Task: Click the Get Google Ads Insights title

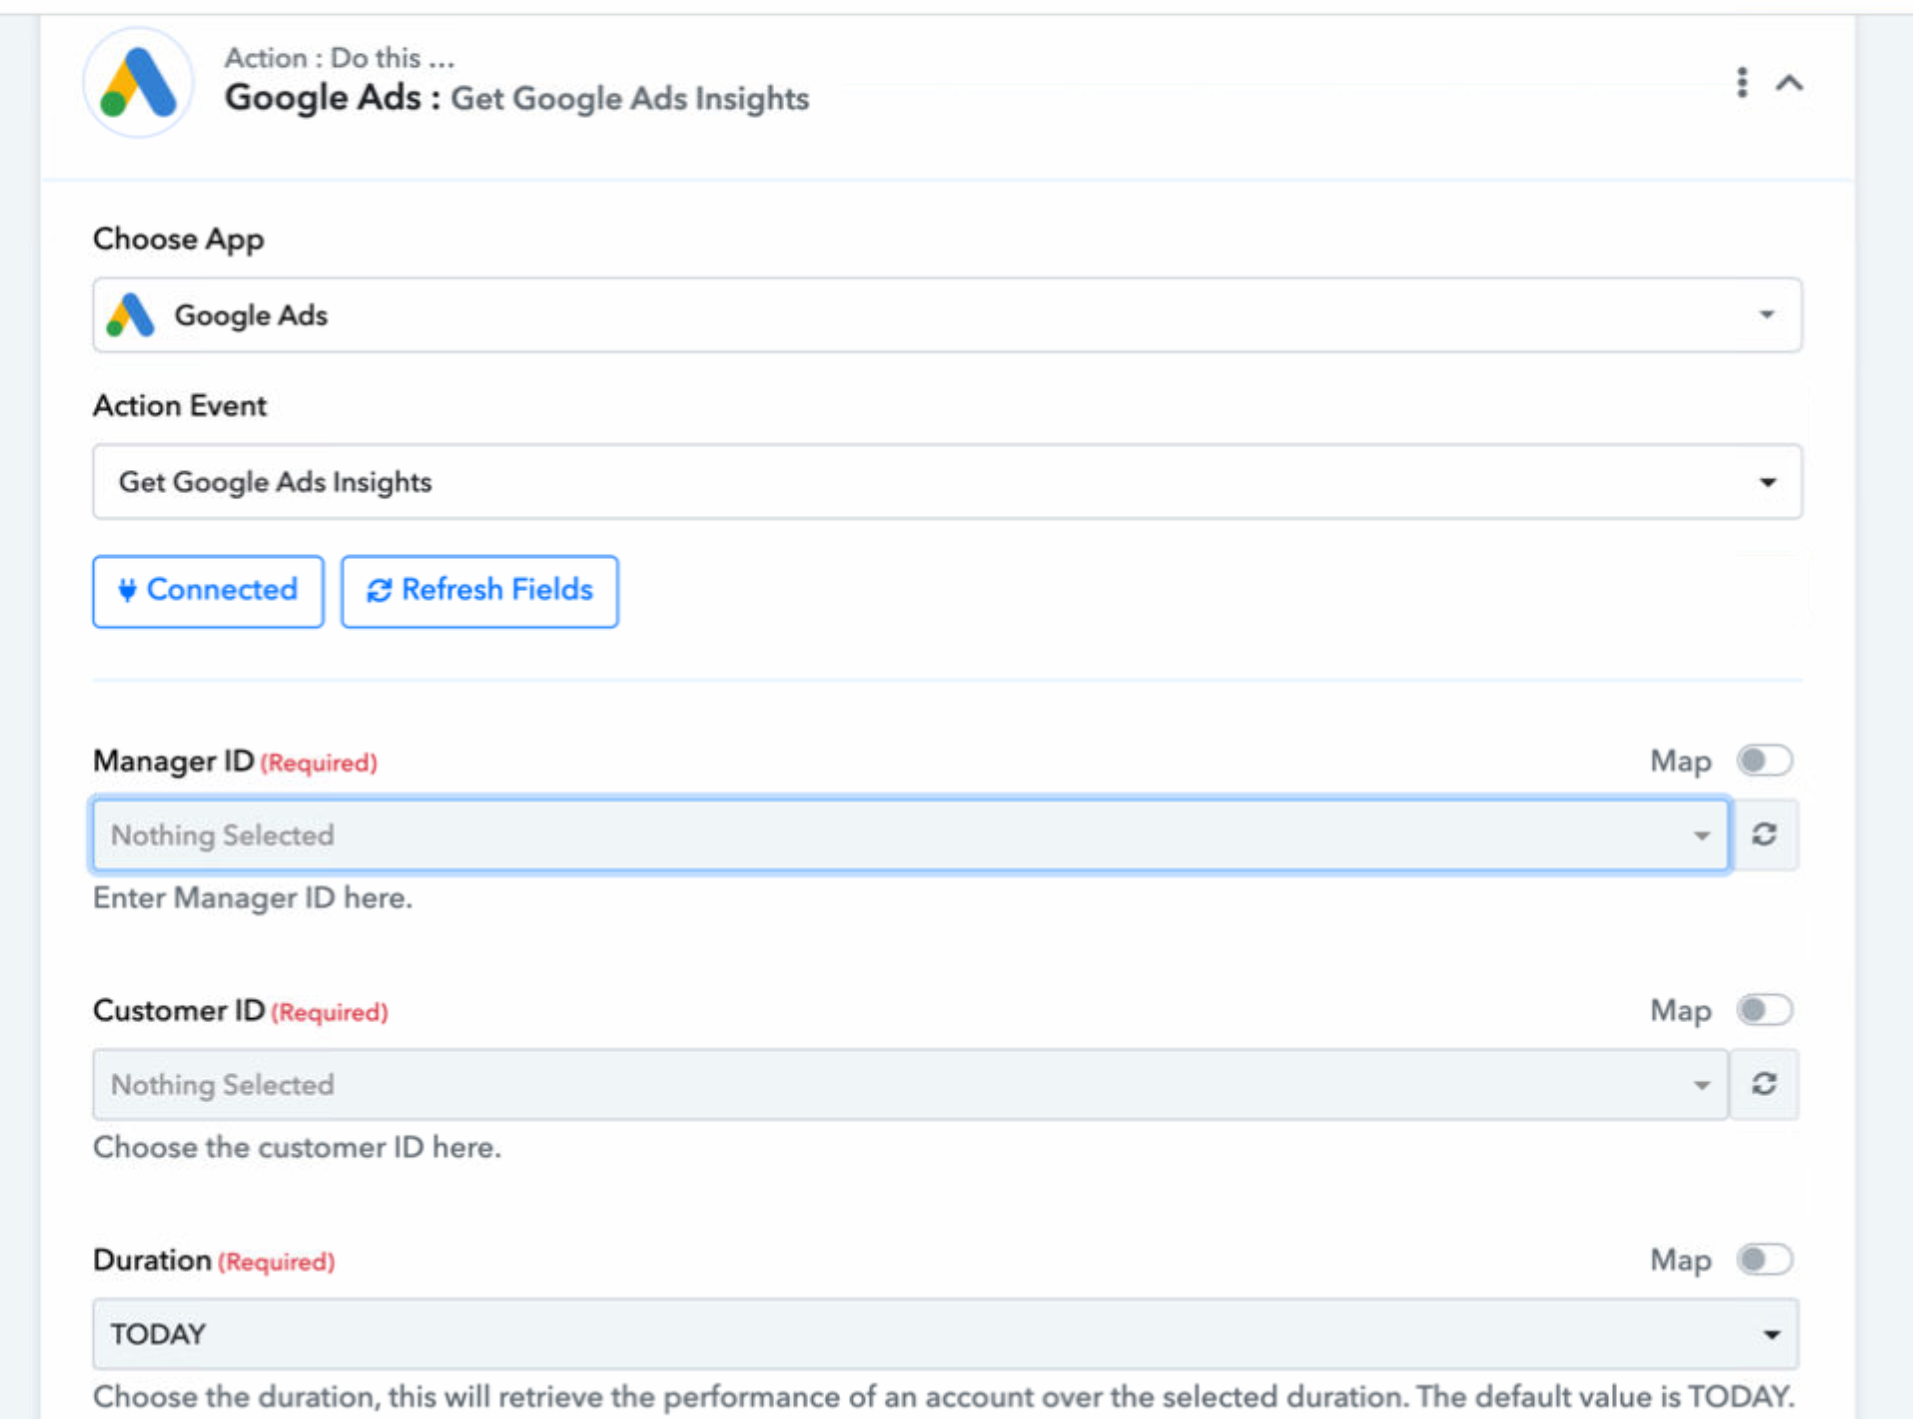Action: pos(630,99)
